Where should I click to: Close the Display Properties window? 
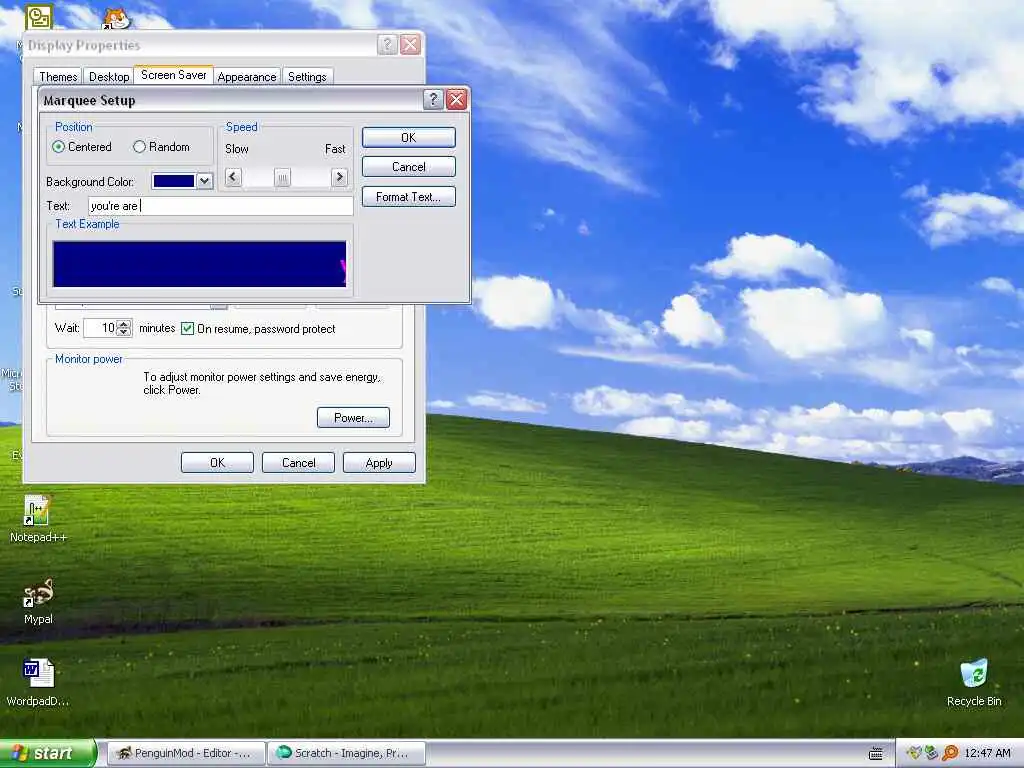pos(410,44)
